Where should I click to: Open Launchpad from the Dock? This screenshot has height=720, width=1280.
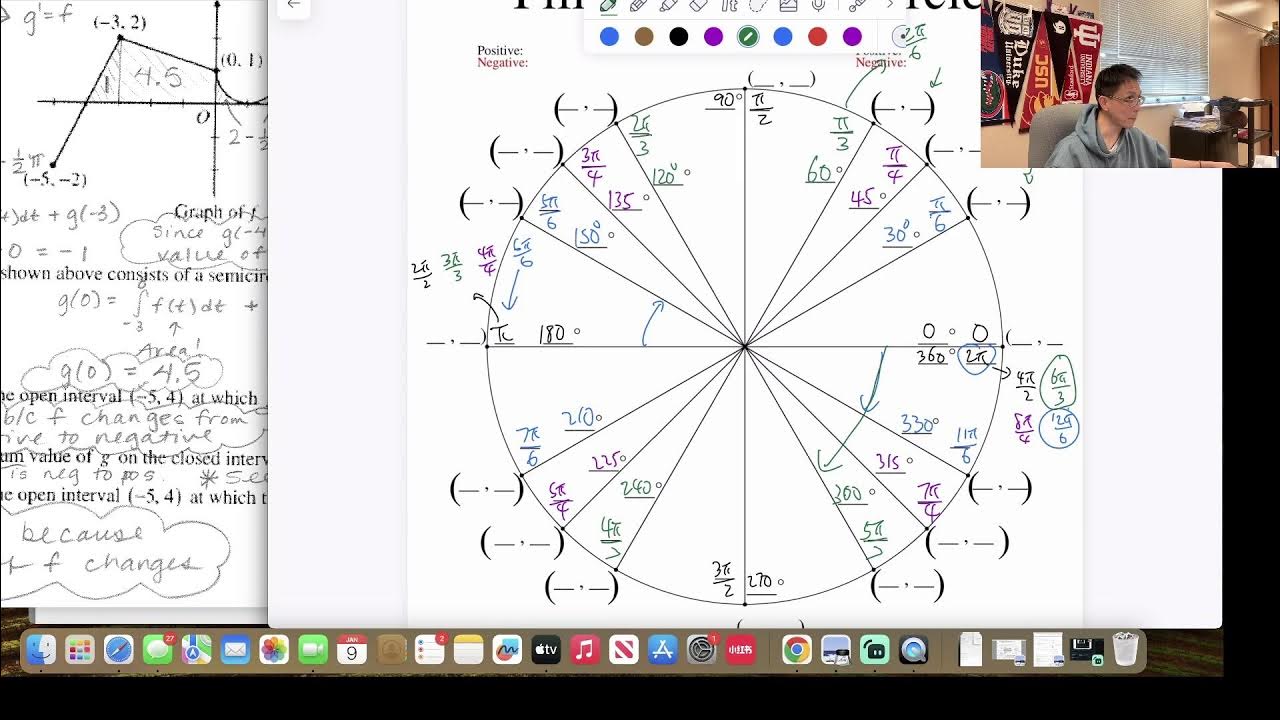click(80, 650)
